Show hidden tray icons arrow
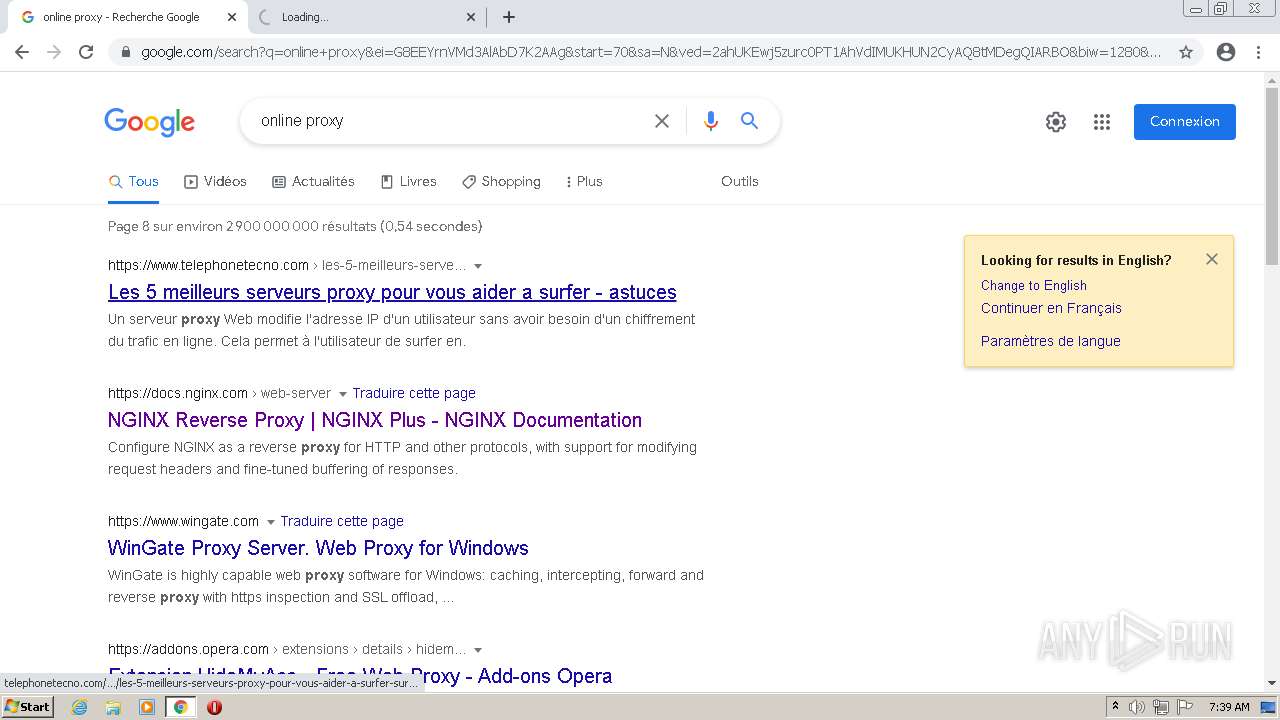This screenshot has height=720, width=1280. tap(1115, 707)
